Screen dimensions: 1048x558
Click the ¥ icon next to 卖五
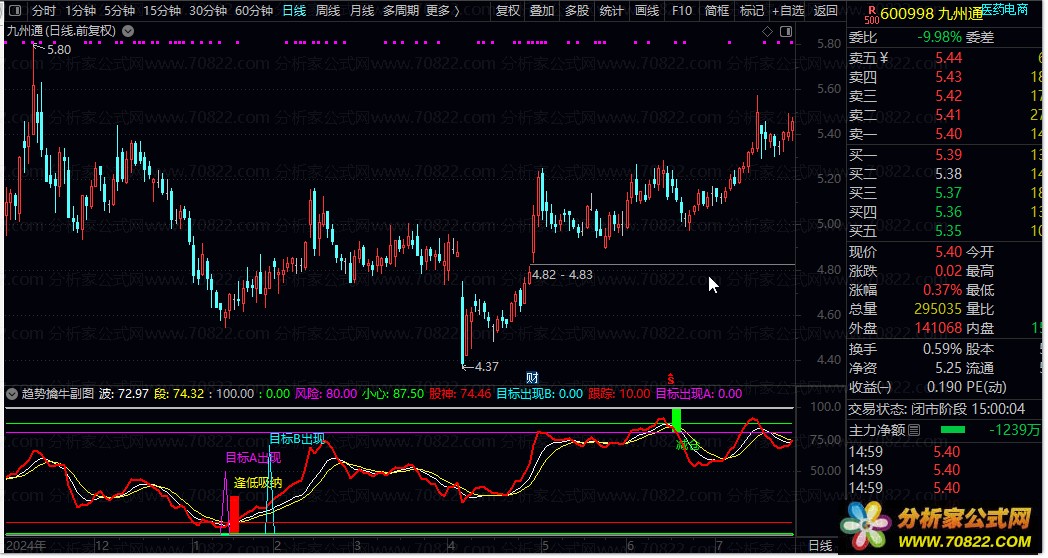coord(884,57)
